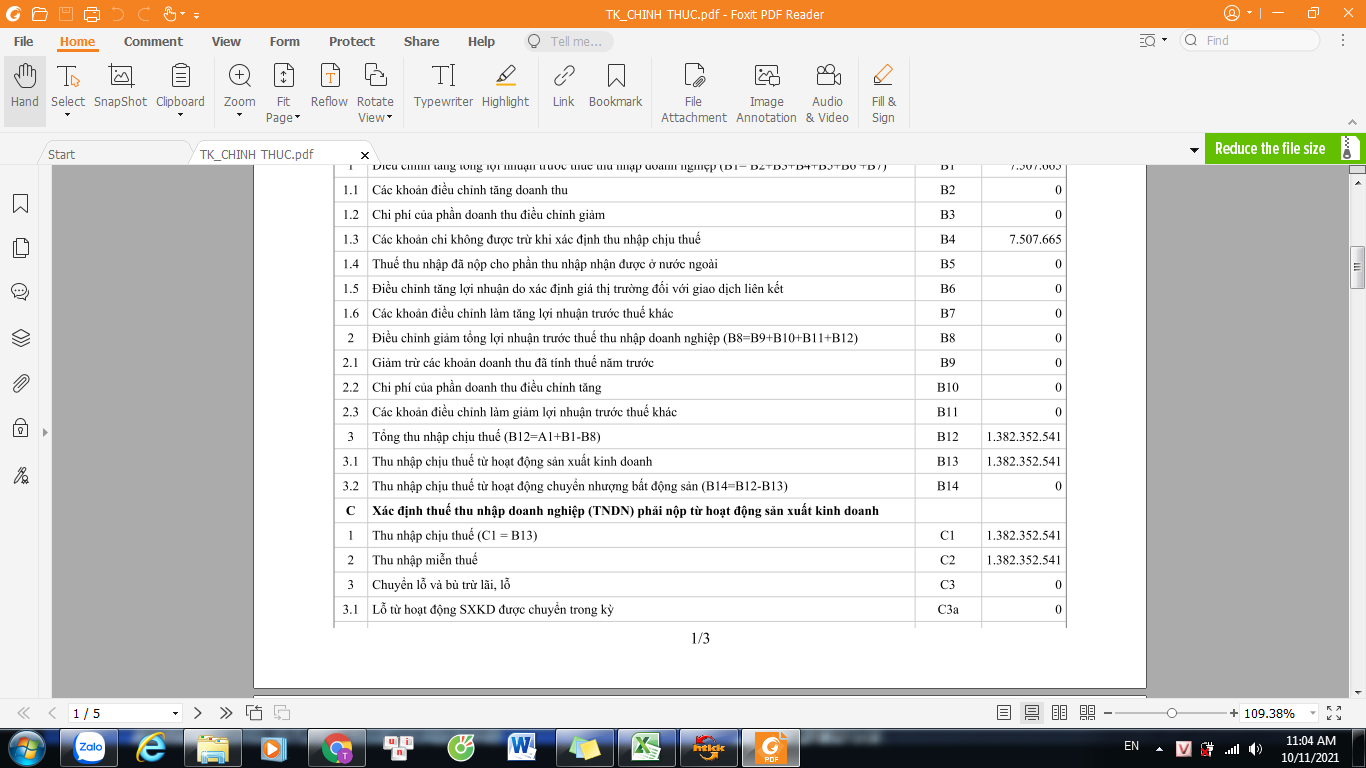This screenshot has height=768, width=1366.
Task: Select the Typewriter tool
Action: pyautogui.click(x=443, y=87)
